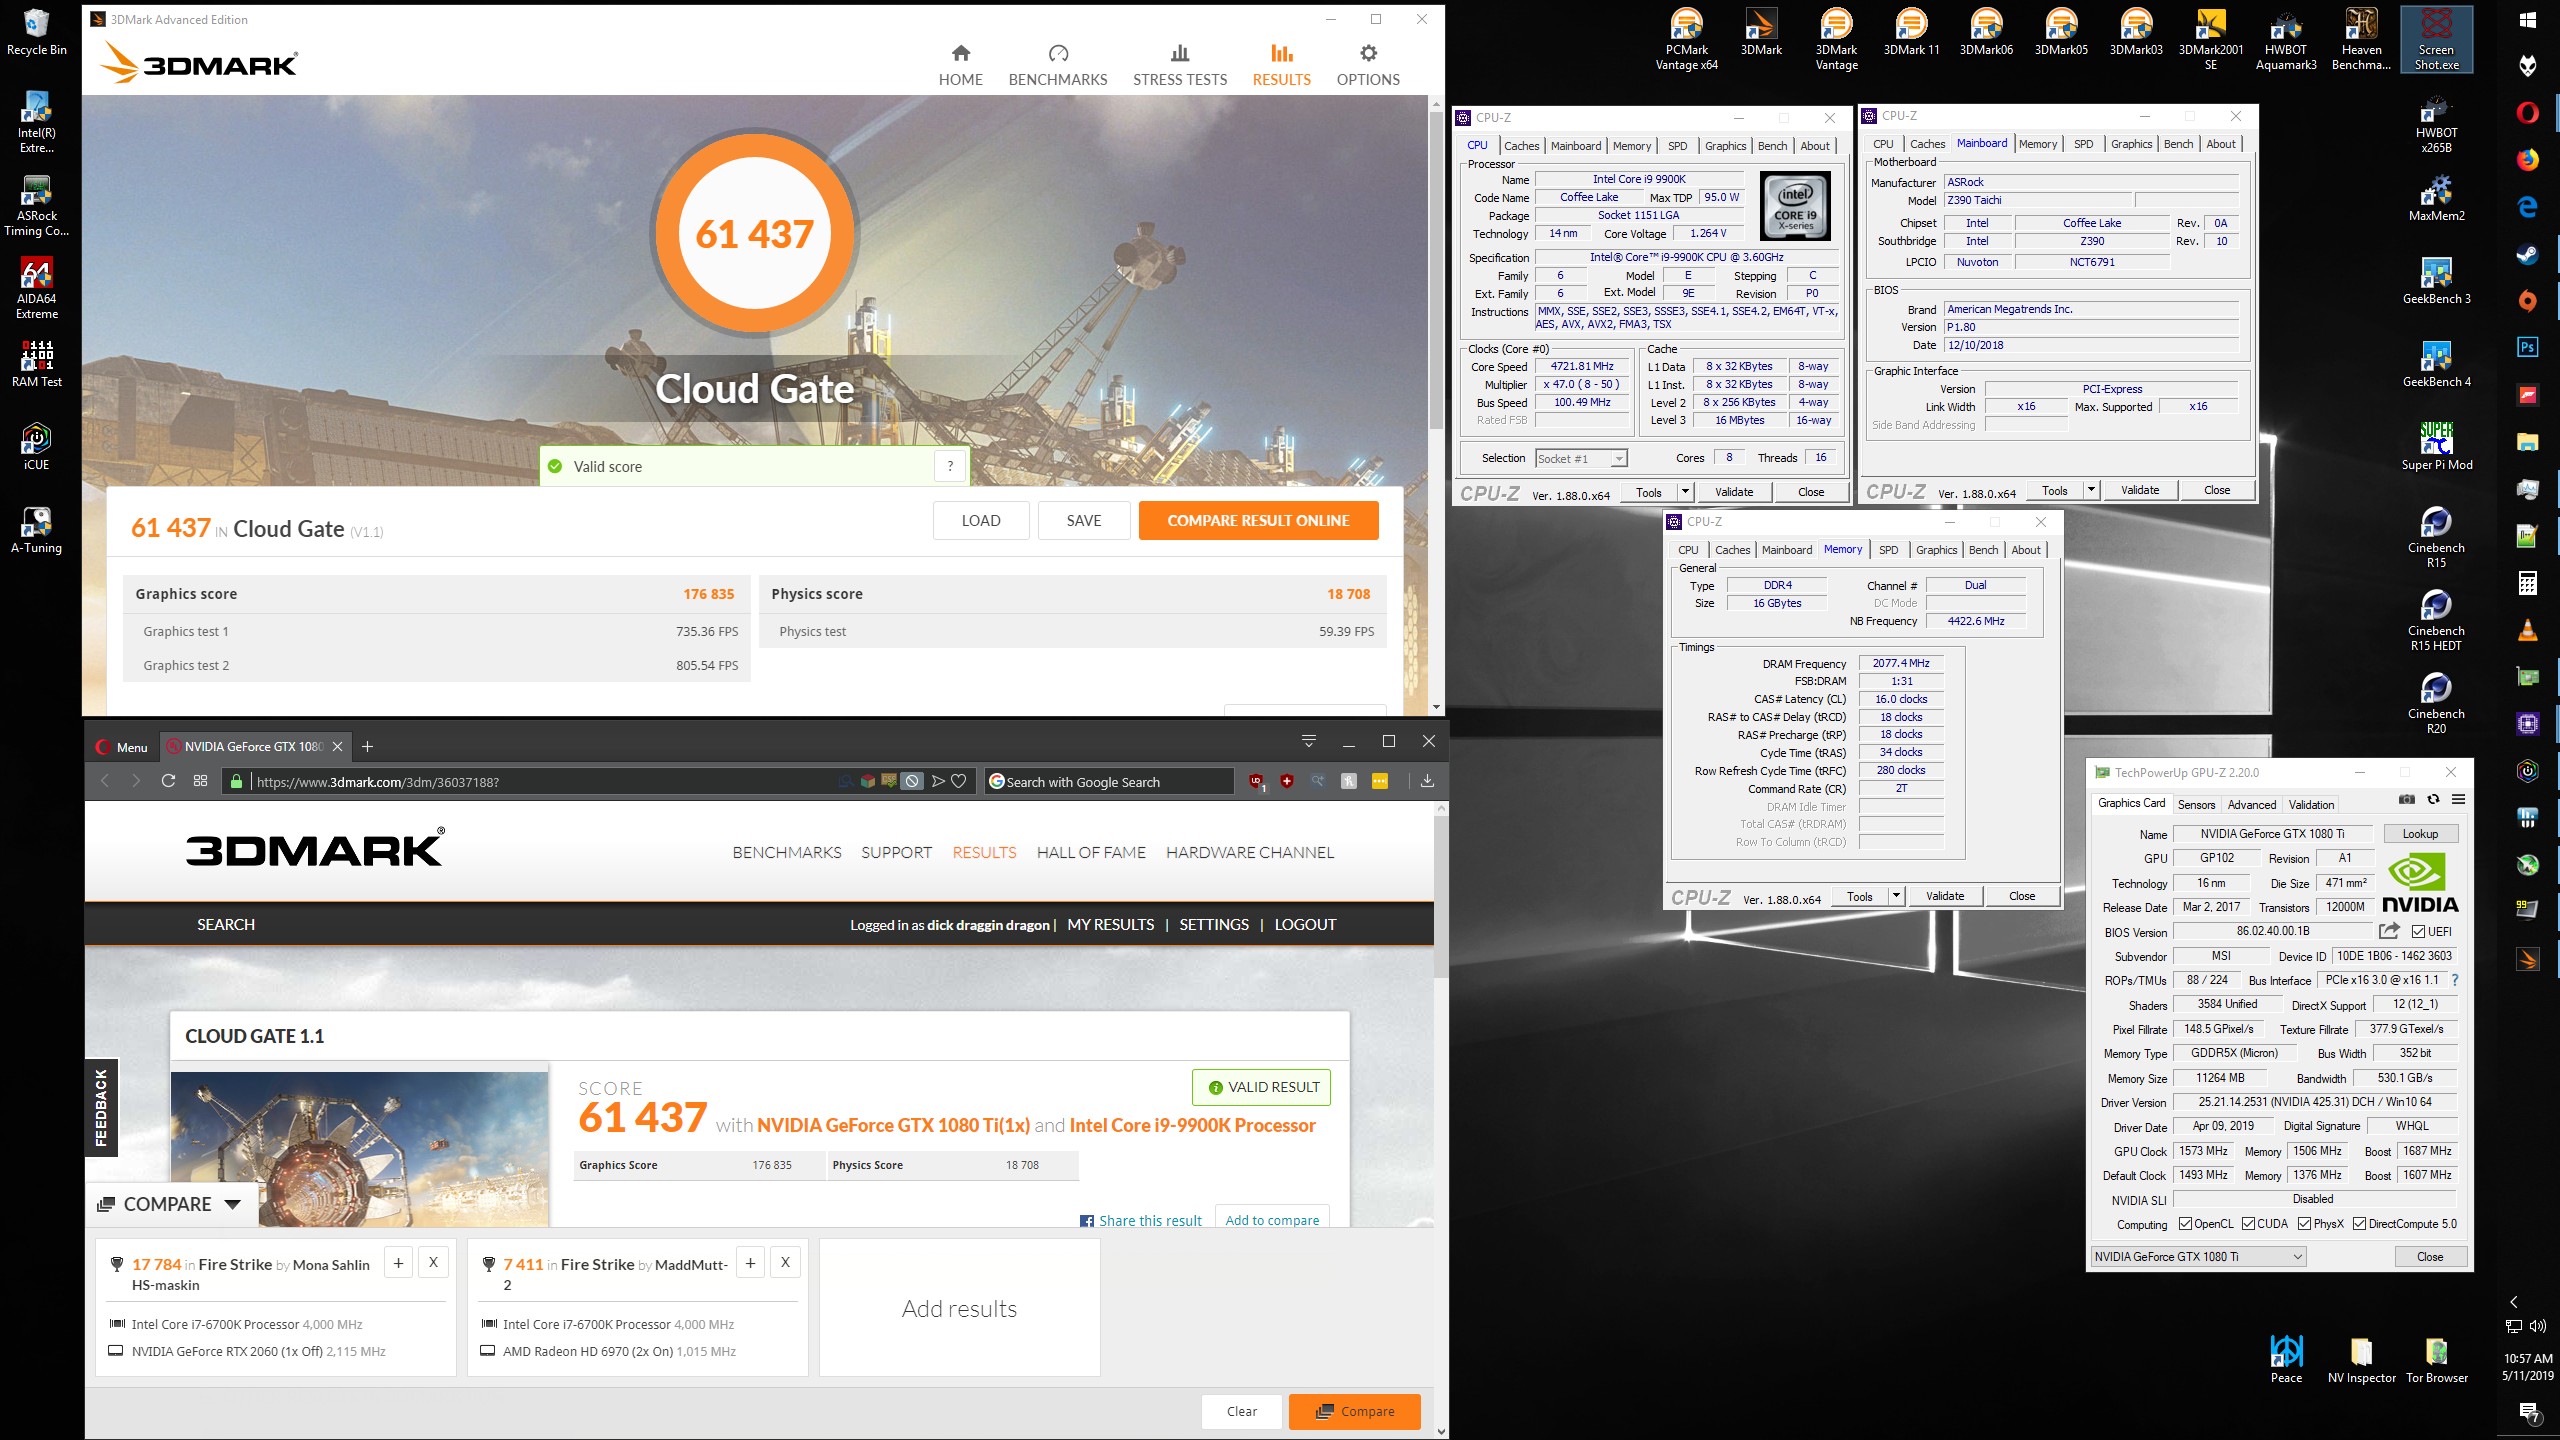
Task: Take a GPU-Z screenshot with camera icon
Action: (x=2407, y=799)
